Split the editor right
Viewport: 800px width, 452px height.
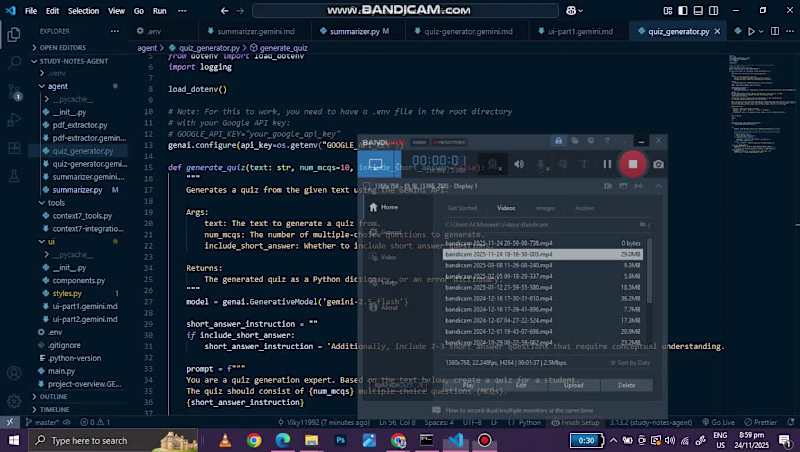[x=774, y=31]
